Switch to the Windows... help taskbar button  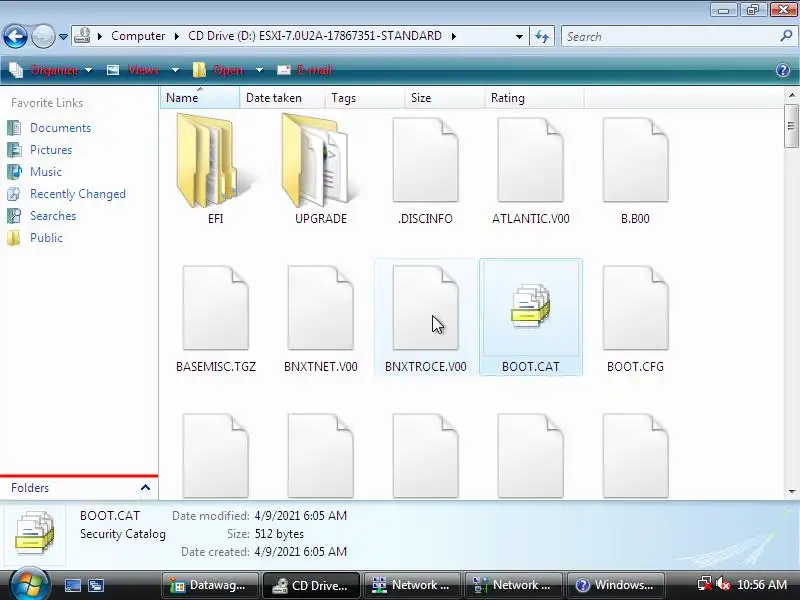coord(615,585)
